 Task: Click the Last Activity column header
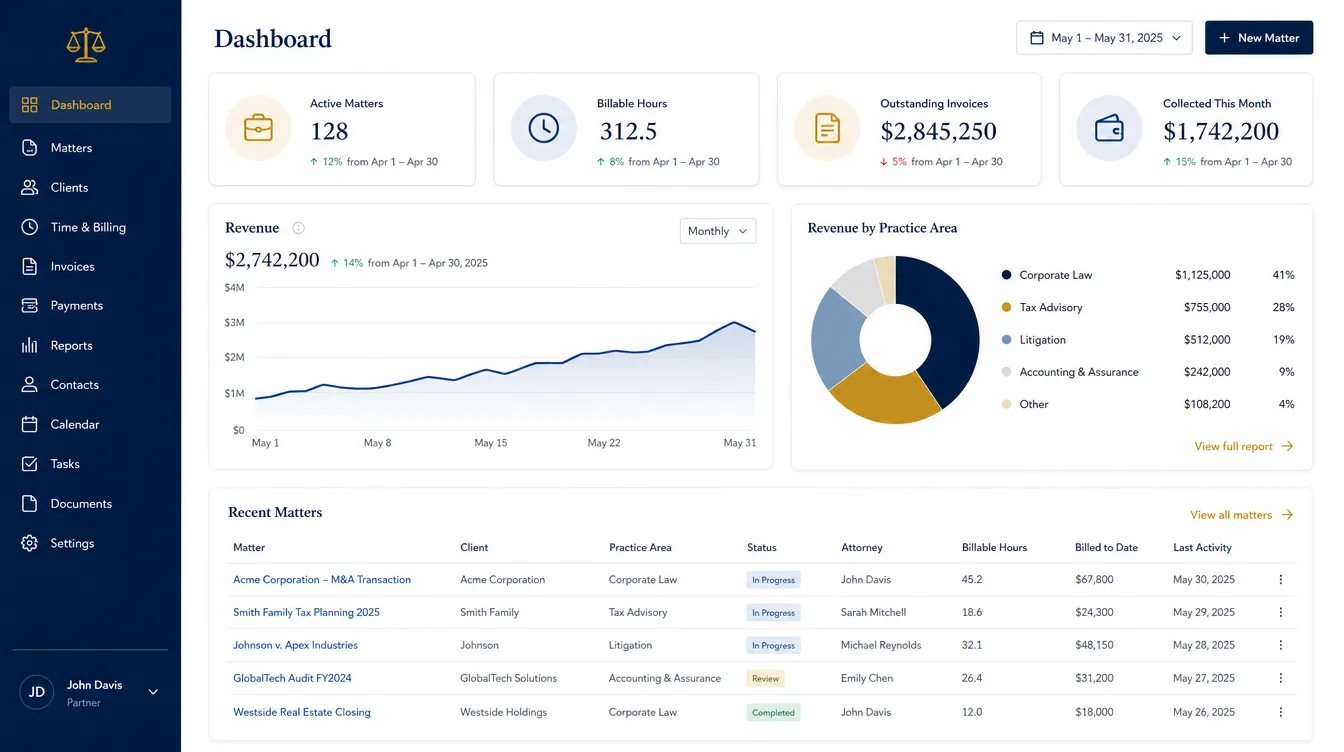coord(1202,548)
